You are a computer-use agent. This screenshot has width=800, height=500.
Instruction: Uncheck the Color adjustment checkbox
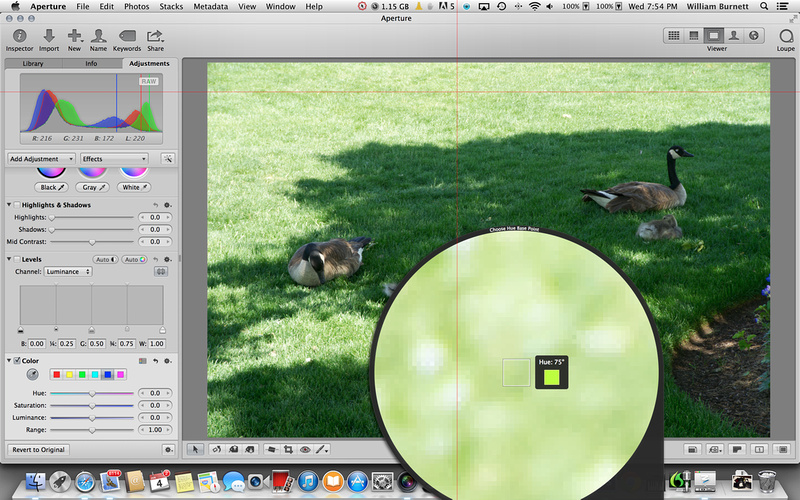pos(17,361)
